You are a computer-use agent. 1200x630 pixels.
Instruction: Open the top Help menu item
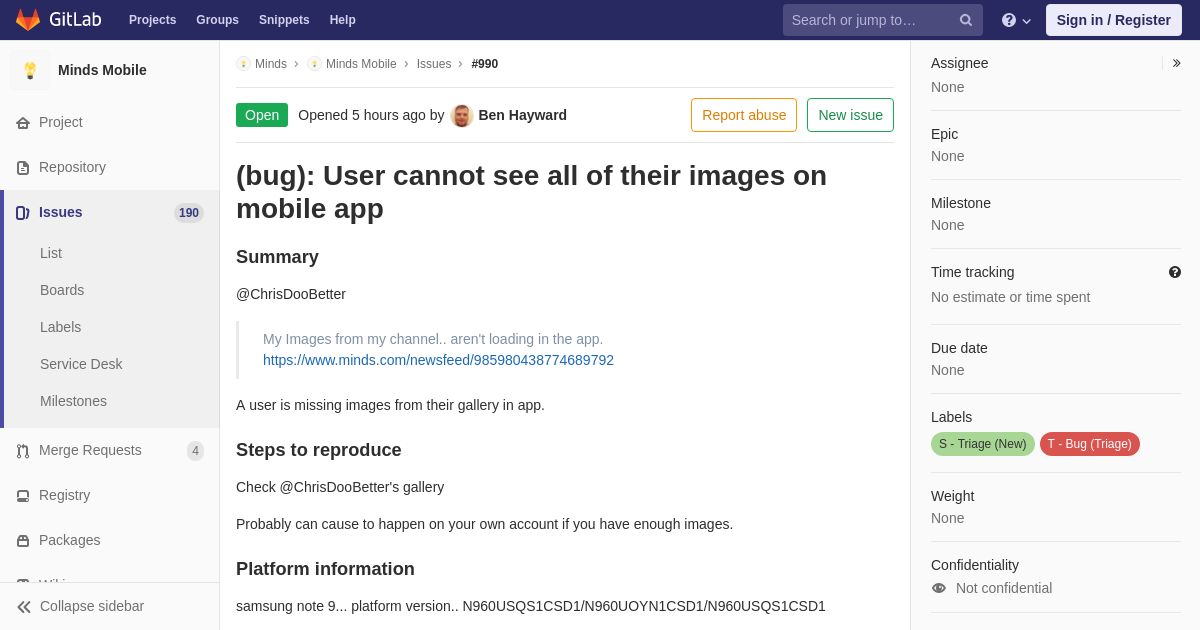click(343, 20)
